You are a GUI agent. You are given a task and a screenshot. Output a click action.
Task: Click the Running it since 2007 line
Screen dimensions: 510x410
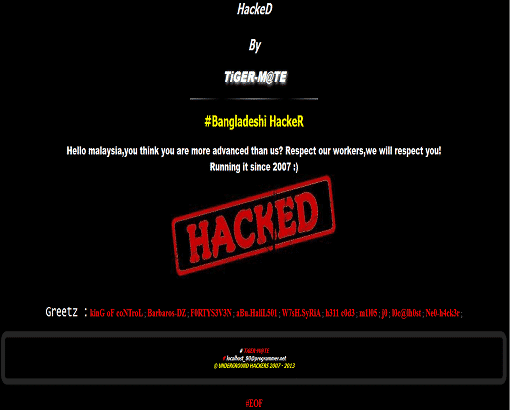[254, 167]
